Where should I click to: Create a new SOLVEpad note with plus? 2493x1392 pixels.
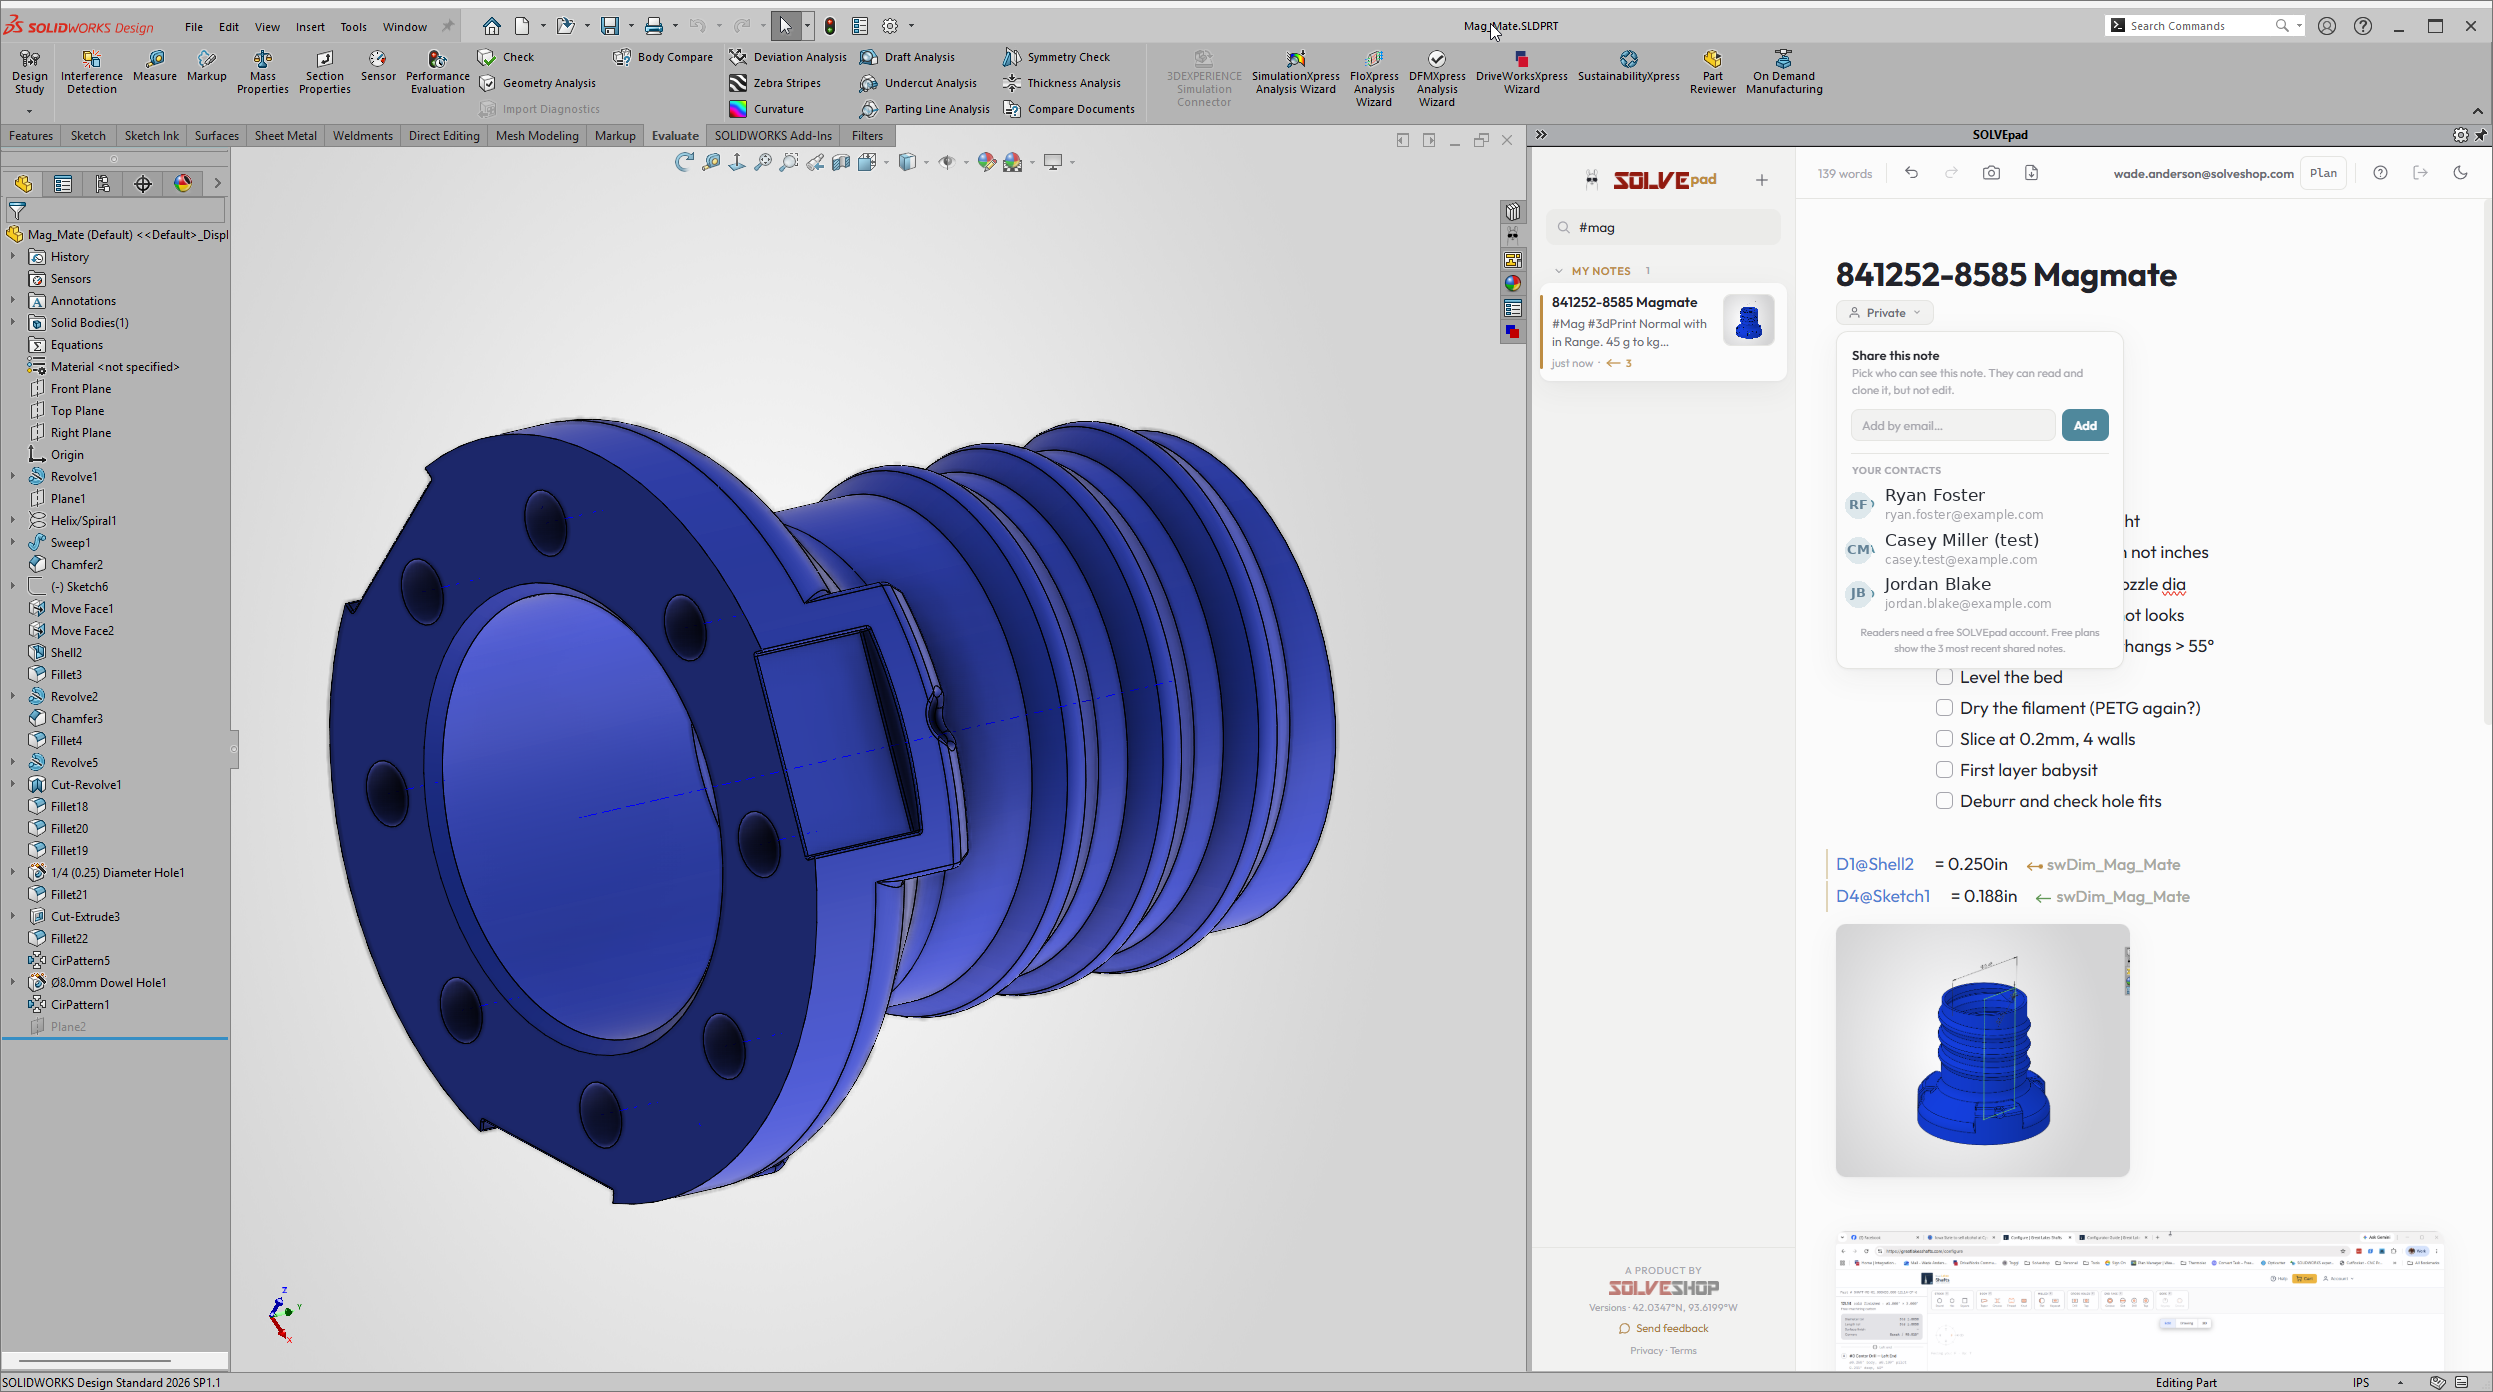pos(1761,180)
